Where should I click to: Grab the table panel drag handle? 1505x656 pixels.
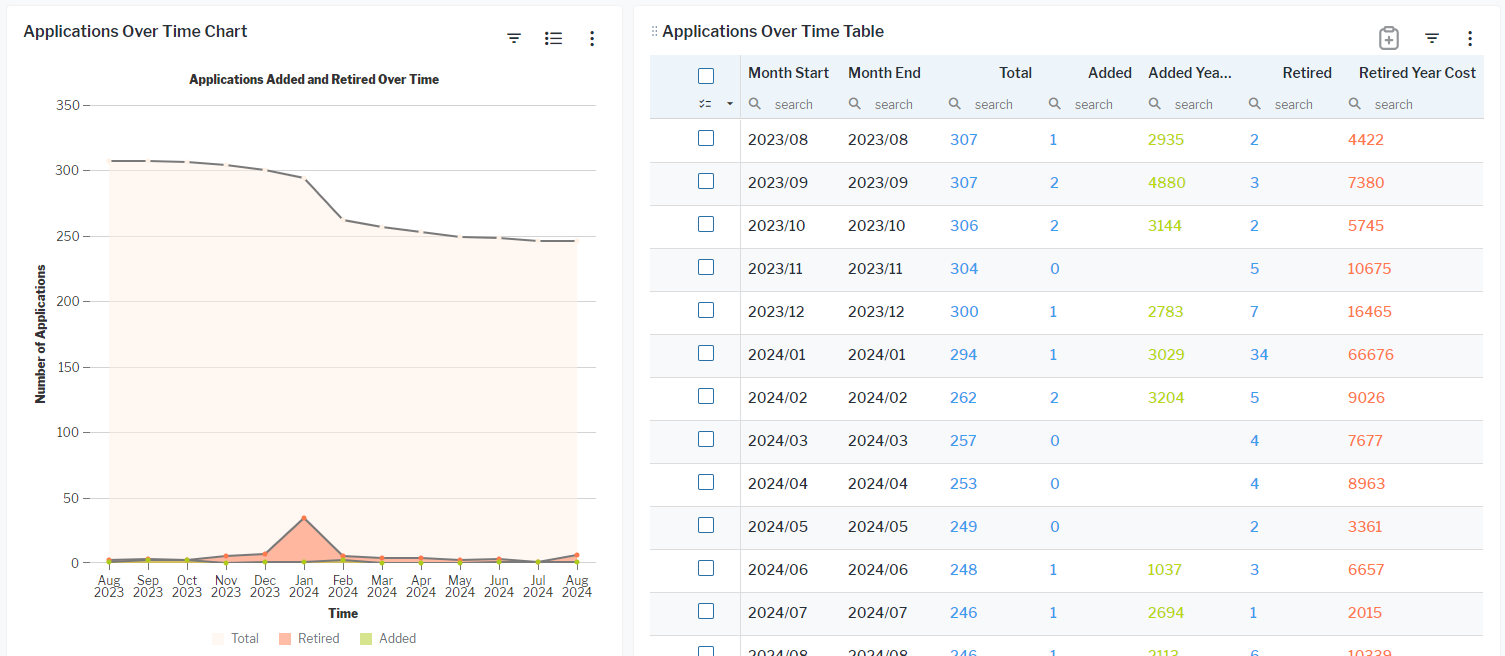(655, 32)
